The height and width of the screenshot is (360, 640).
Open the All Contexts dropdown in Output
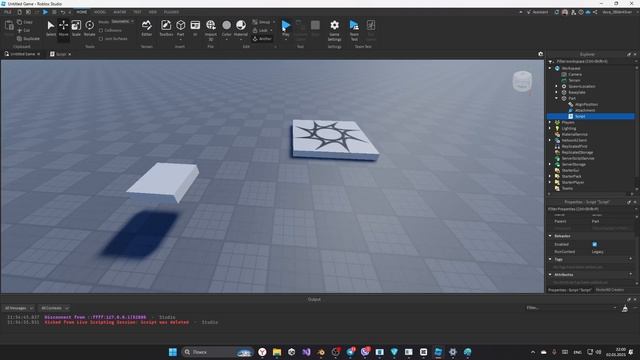54,308
